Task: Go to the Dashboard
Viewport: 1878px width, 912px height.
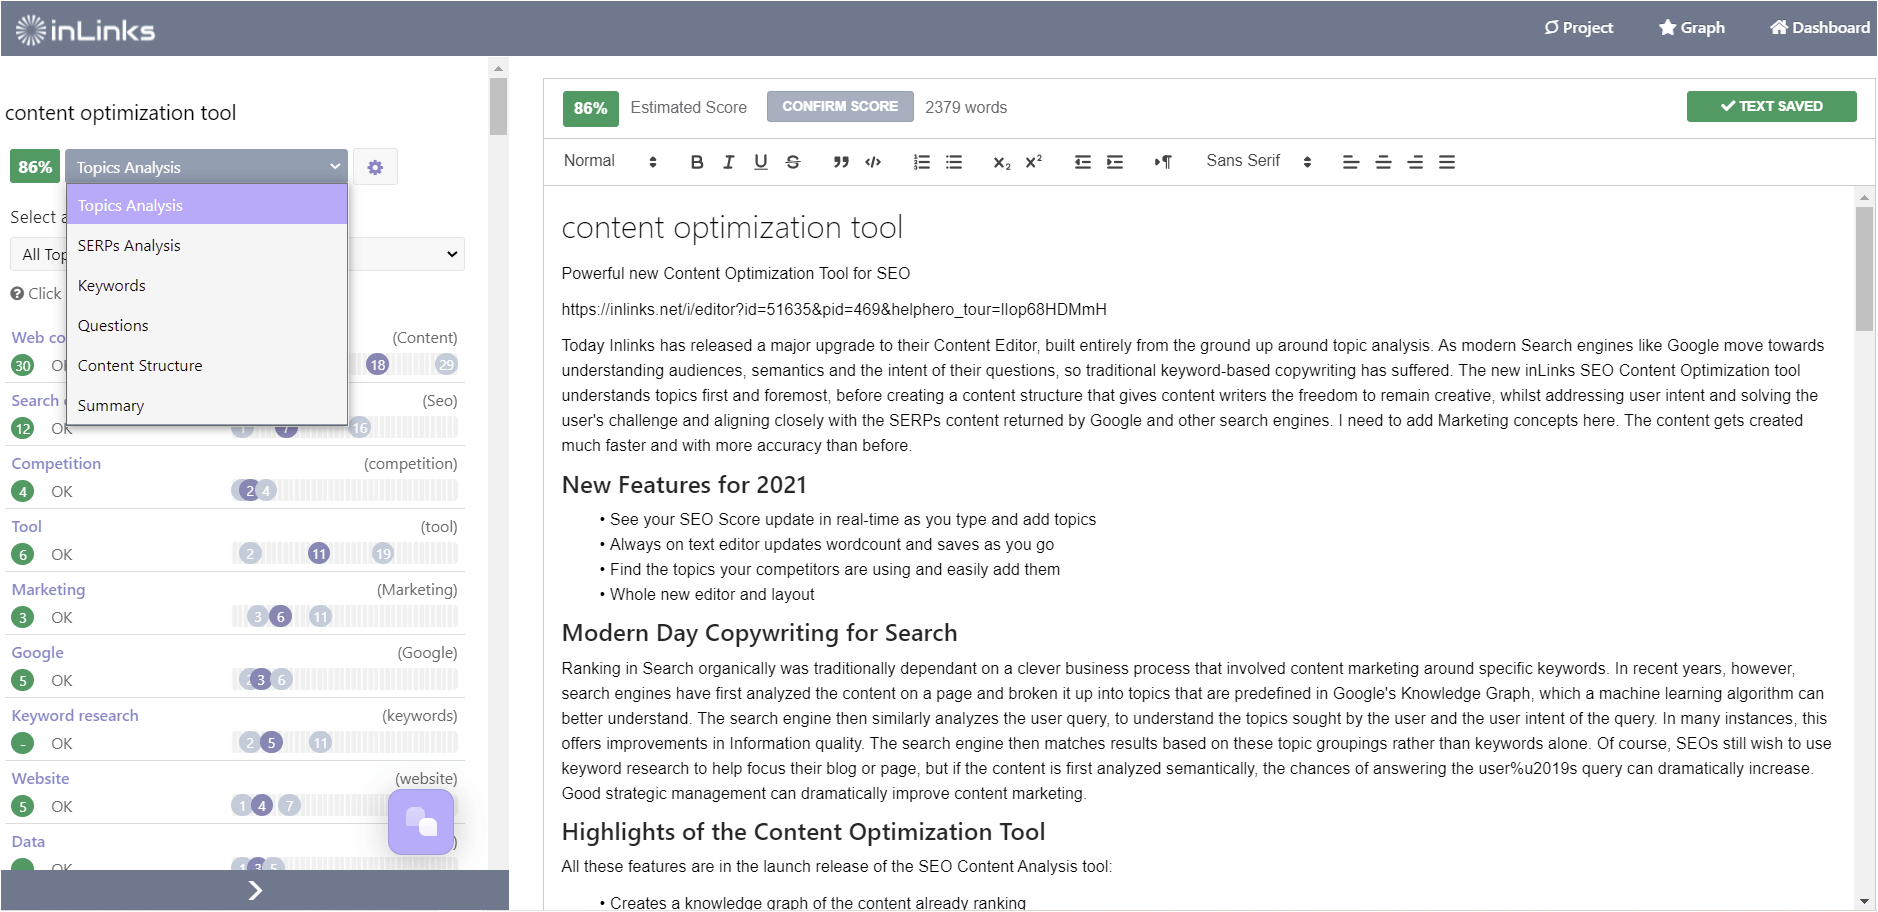Action: click(1820, 28)
